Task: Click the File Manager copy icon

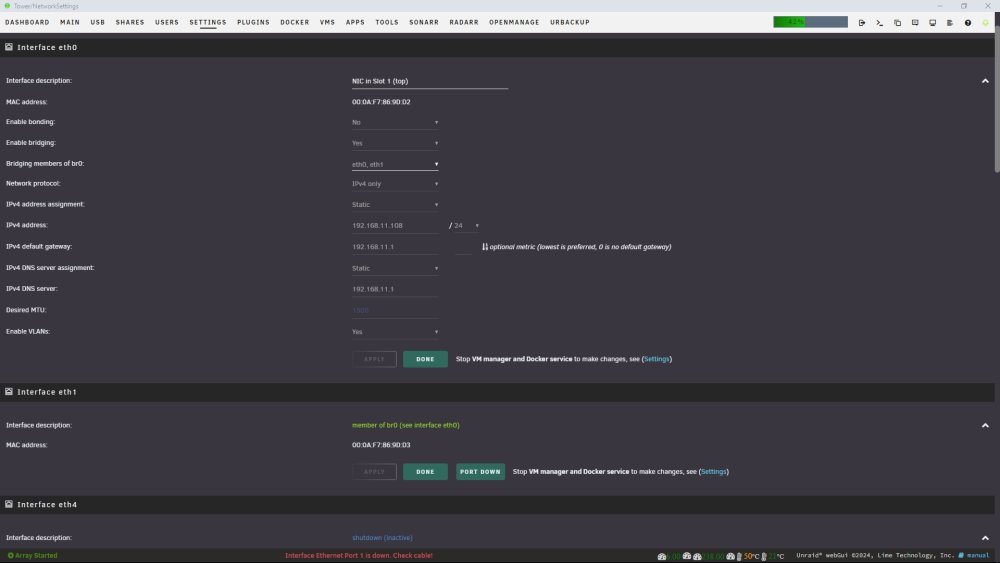Action: pyautogui.click(x=897, y=22)
